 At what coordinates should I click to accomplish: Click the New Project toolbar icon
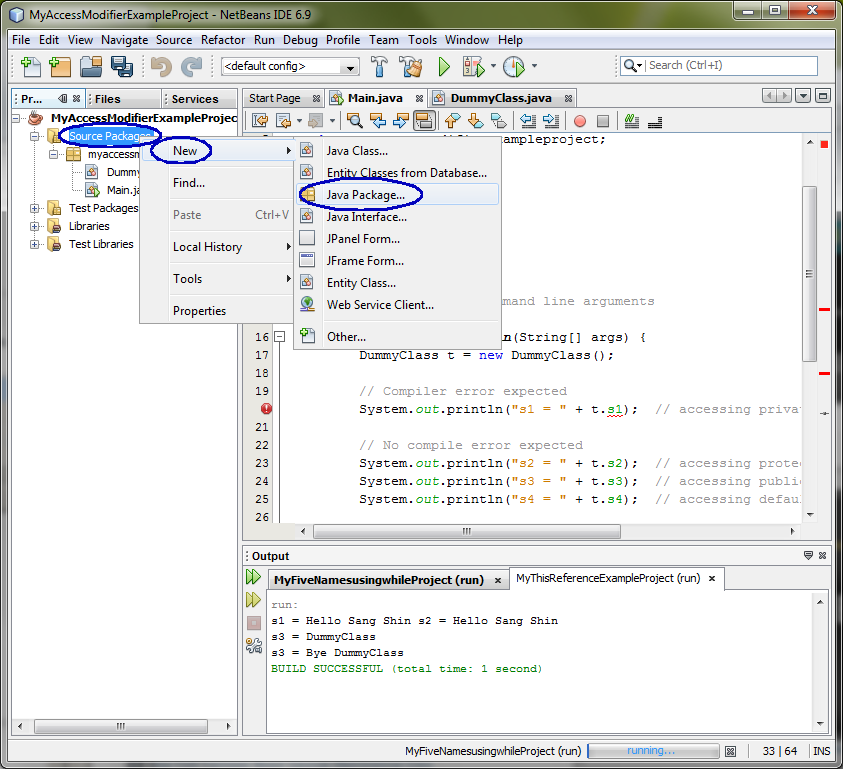tap(60, 66)
